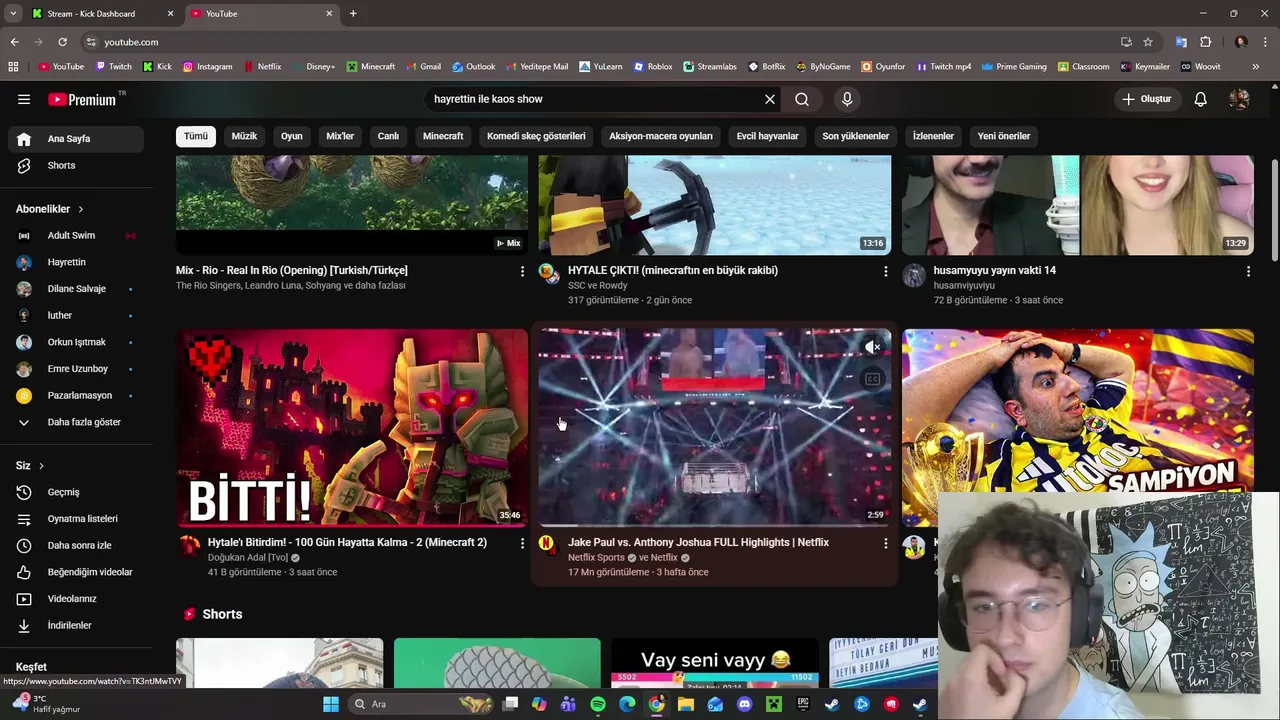Open the Kick bookmark

click(x=157, y=67)
